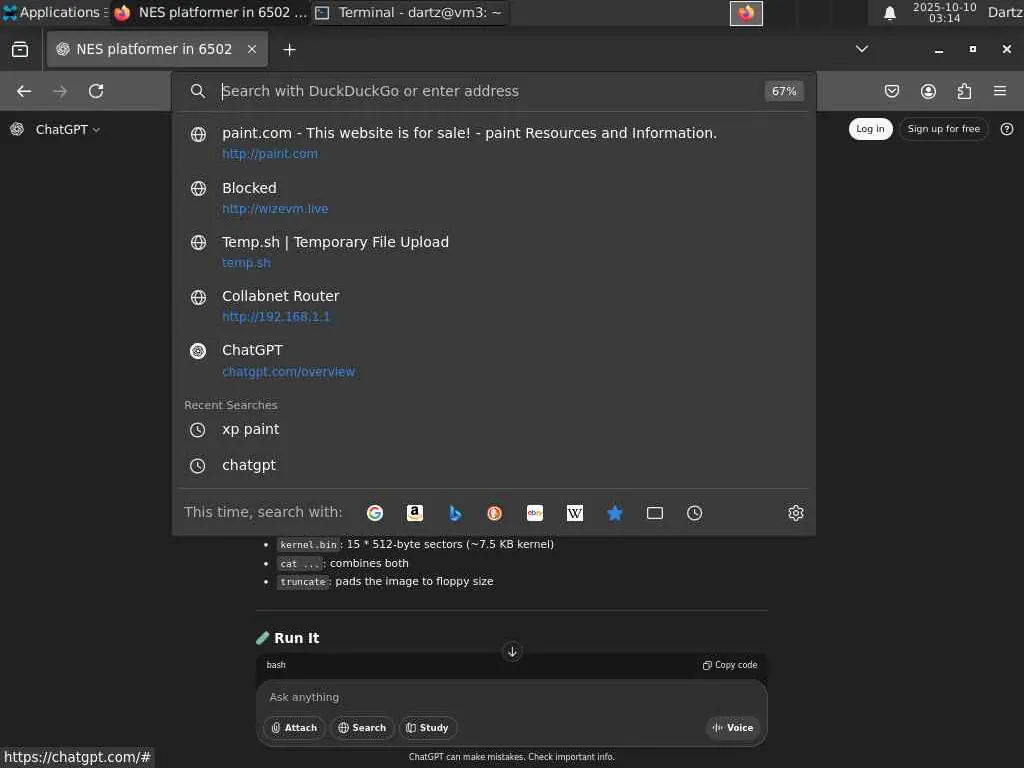Search open tabs using the tabs icon
This screenshot has width=1024, height=768.
654,513
